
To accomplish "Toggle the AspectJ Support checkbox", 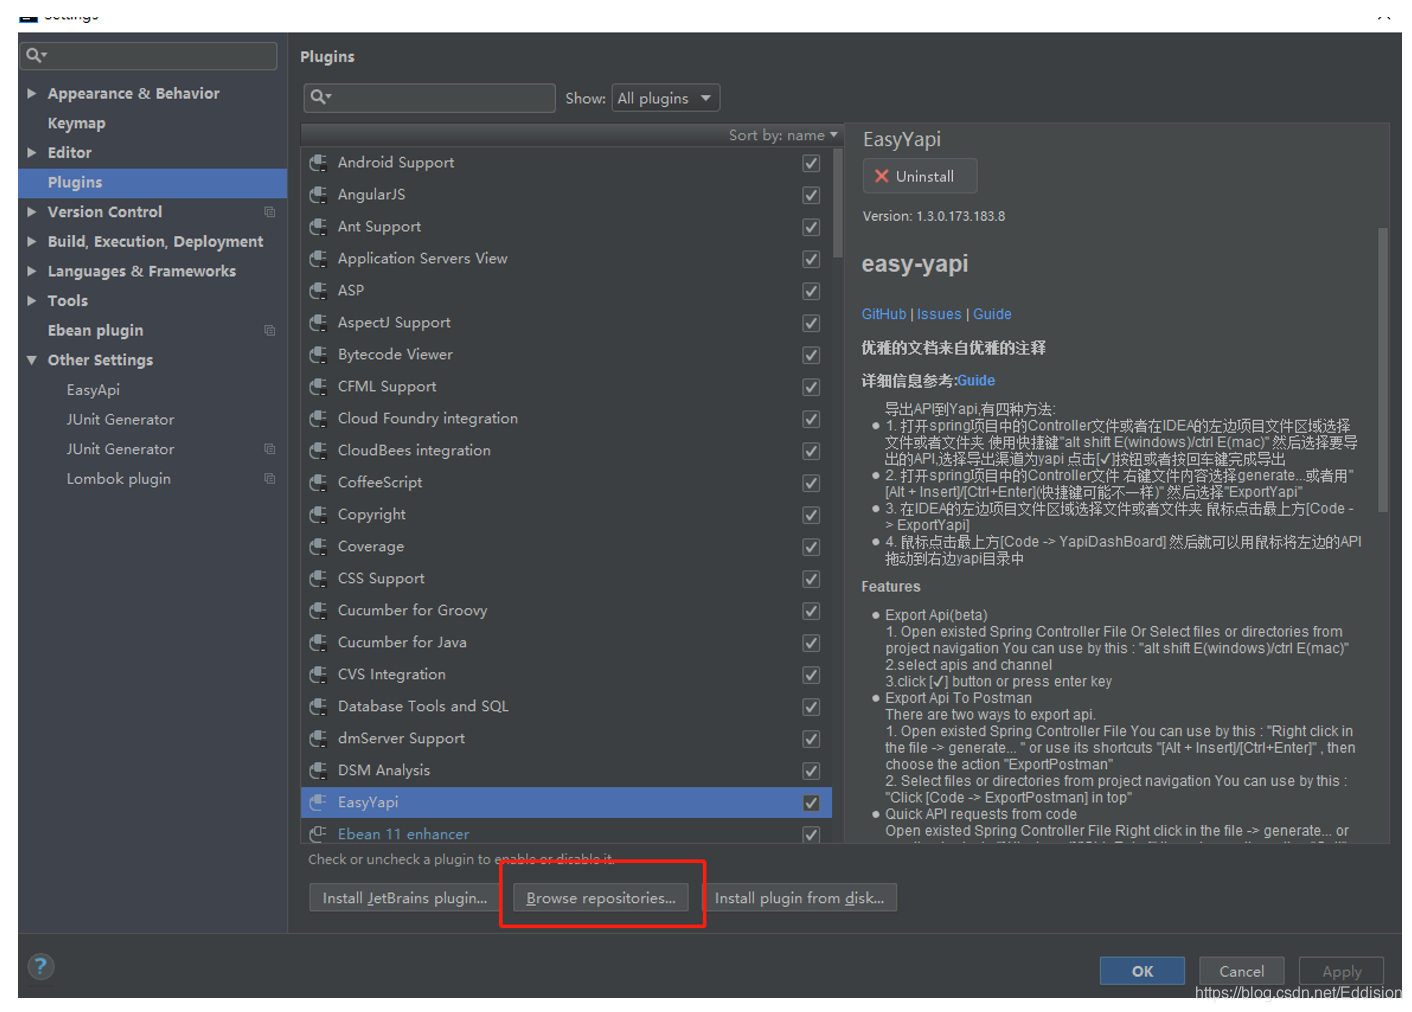I will pyautogui.click(x=811, y=323).
